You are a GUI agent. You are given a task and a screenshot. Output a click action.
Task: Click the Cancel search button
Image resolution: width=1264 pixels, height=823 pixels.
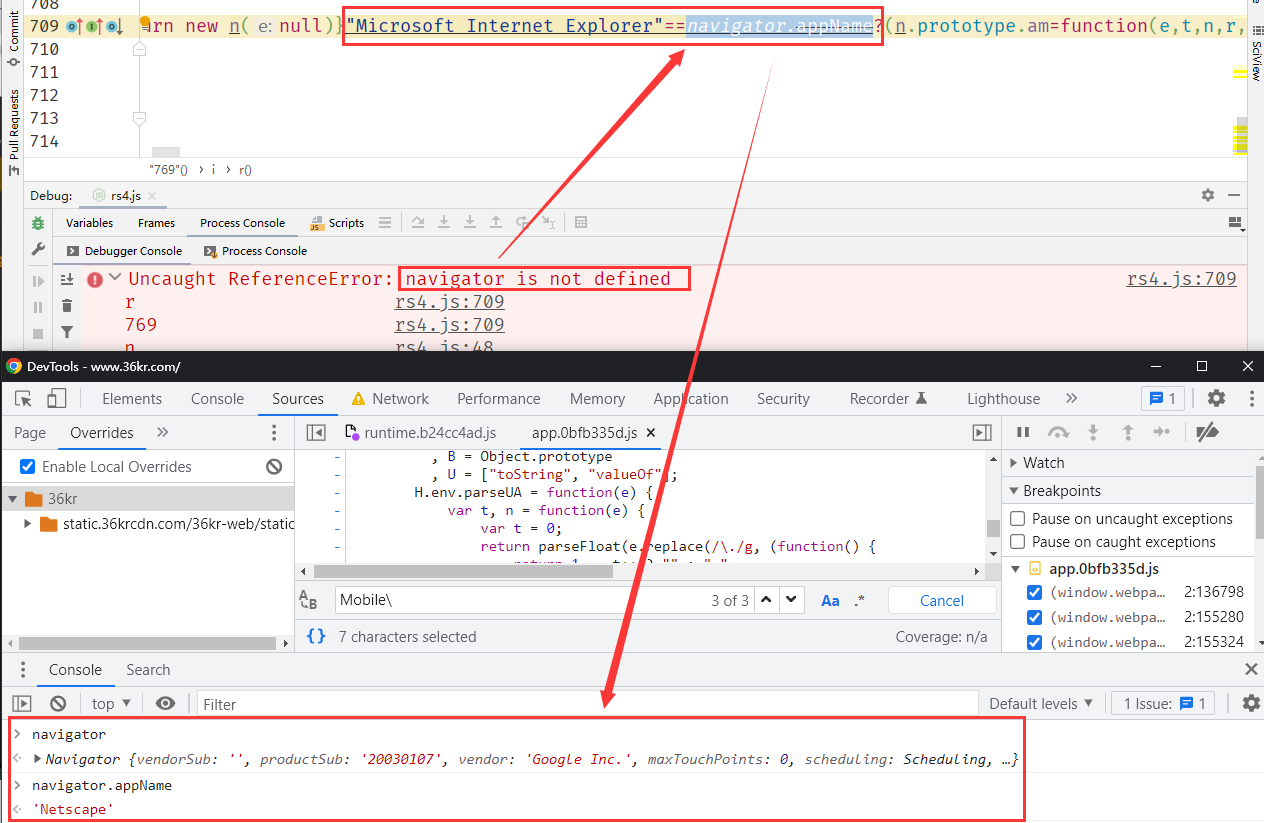pos(942,600)
